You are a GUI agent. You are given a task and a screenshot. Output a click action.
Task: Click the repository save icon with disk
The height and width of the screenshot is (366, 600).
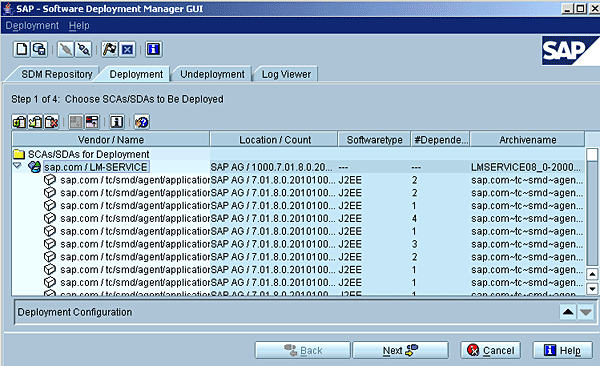pyautogui.click(x=39, y=49)
